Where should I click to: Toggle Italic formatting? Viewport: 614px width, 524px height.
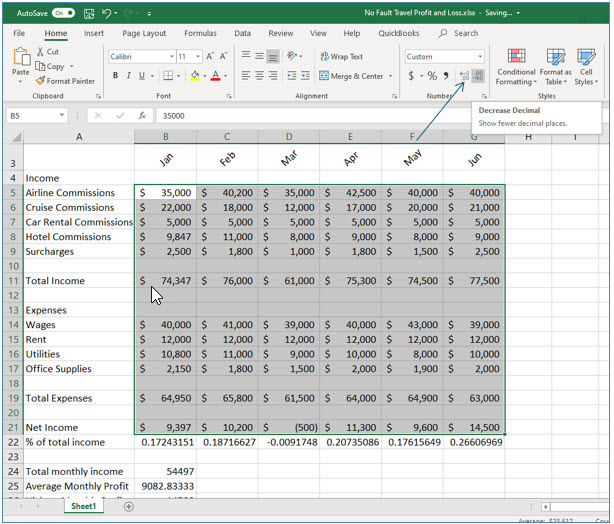point(128,76)
